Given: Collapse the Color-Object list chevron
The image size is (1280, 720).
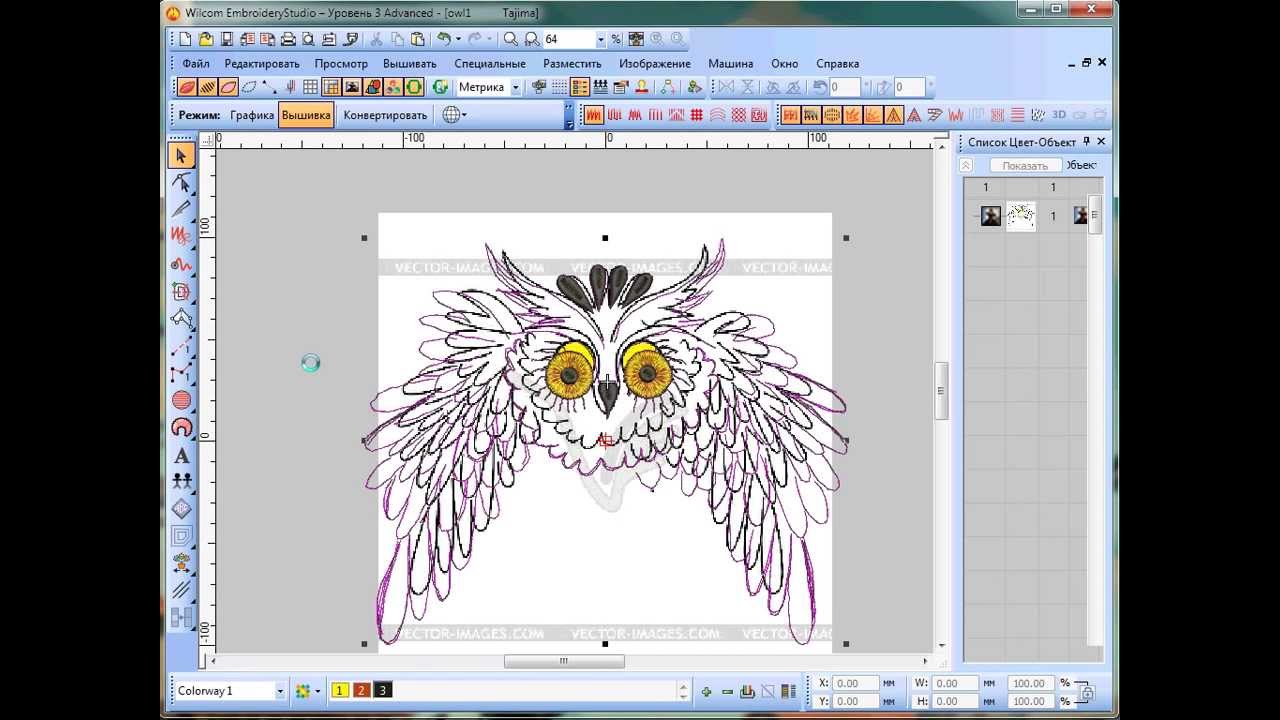Looking at the screenshot, I should click(x=966, y=165).
